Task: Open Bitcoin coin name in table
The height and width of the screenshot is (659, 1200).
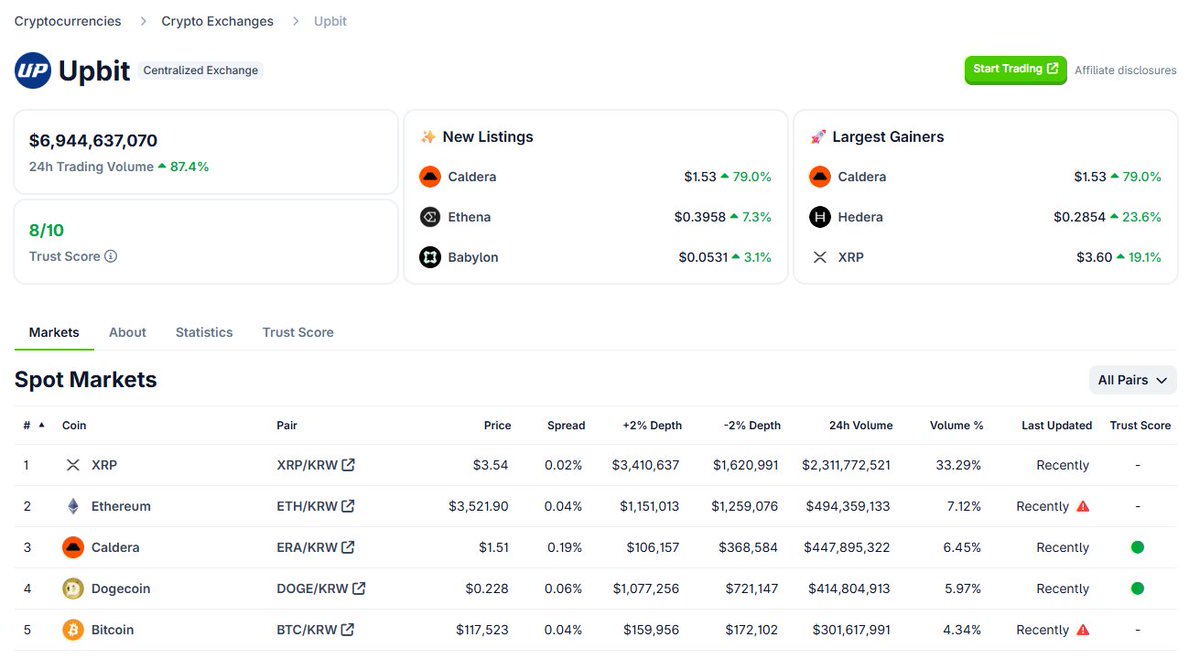Action: click(112, 630)
